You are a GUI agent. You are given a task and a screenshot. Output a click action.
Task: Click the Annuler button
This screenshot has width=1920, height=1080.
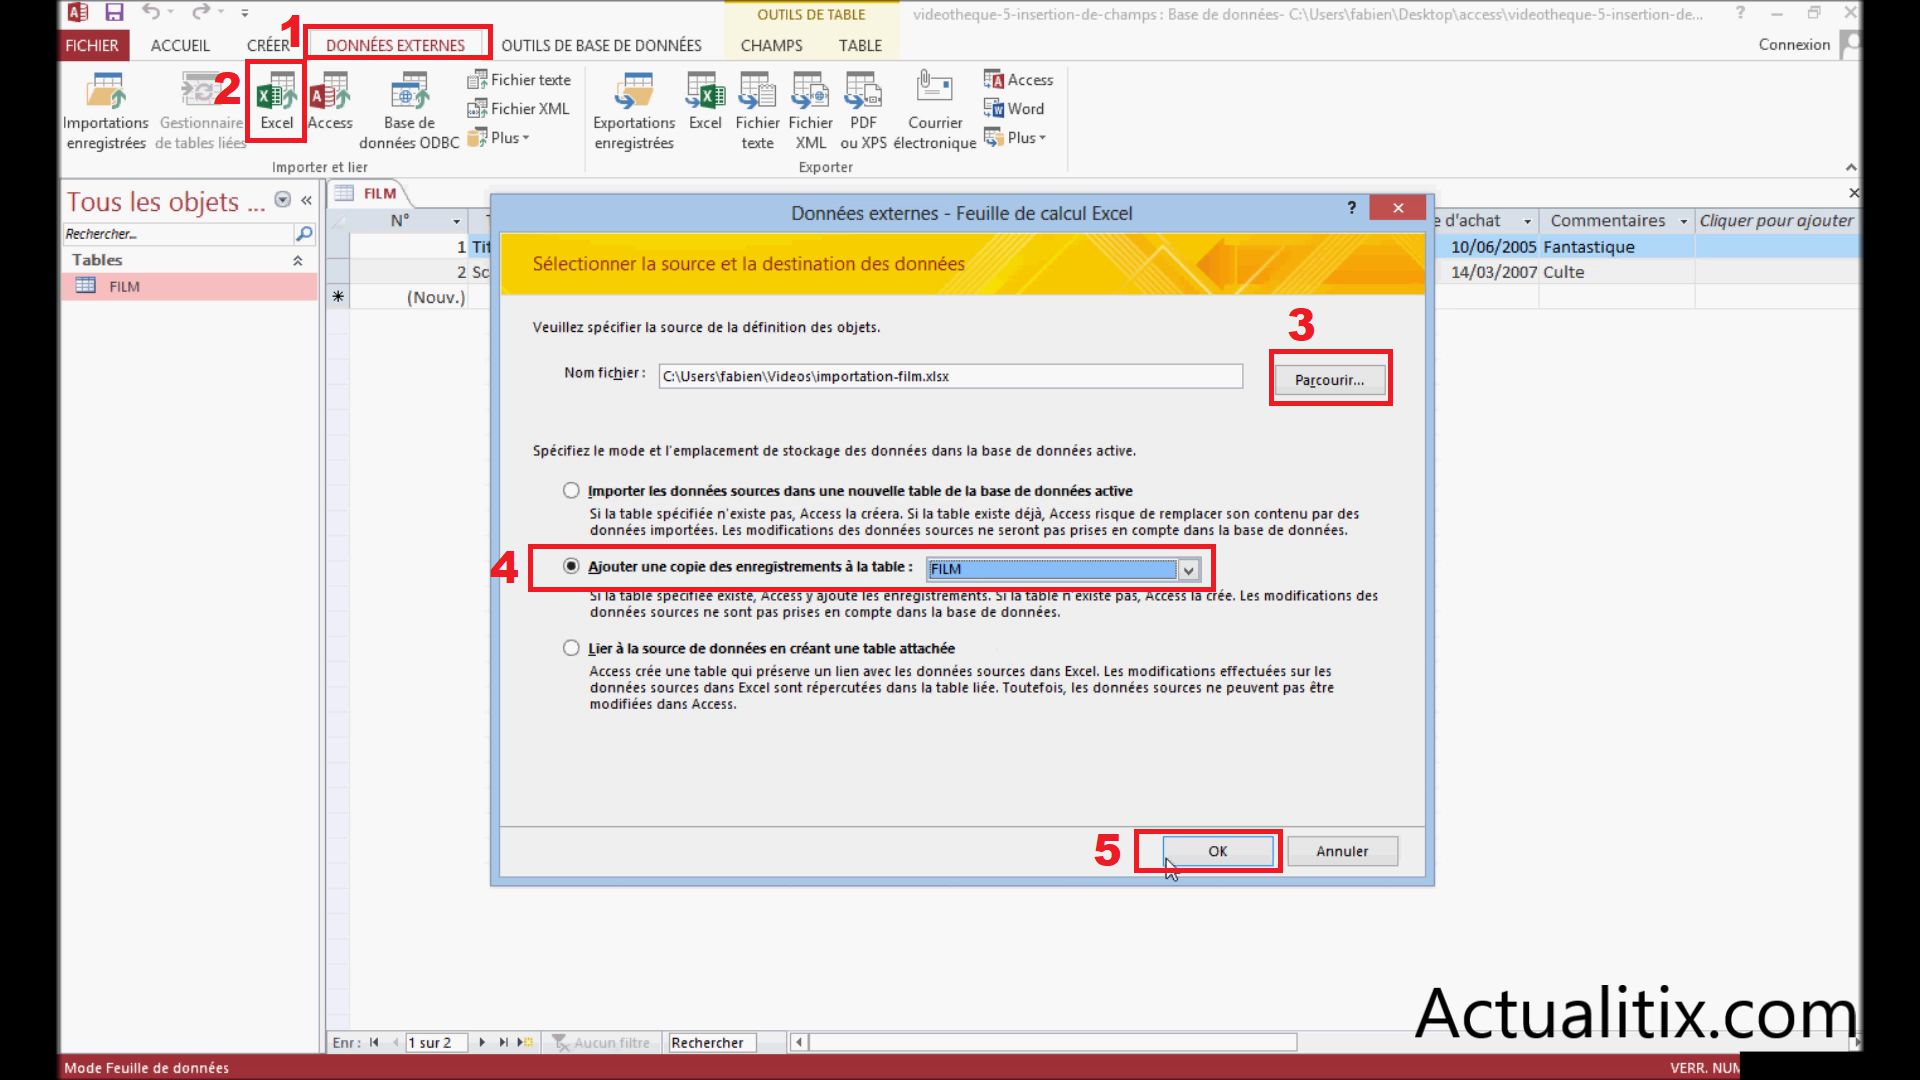click(x=1341, y=851)
